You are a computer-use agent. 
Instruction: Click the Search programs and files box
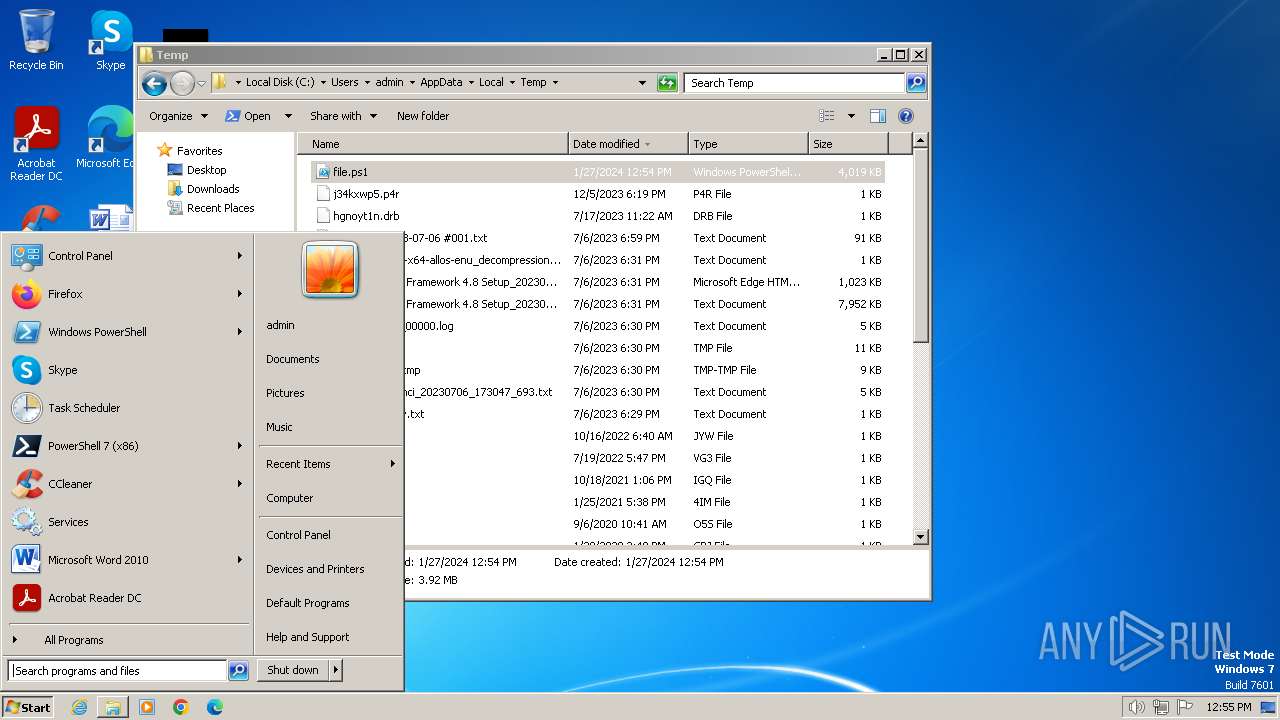tap(117, 671)
